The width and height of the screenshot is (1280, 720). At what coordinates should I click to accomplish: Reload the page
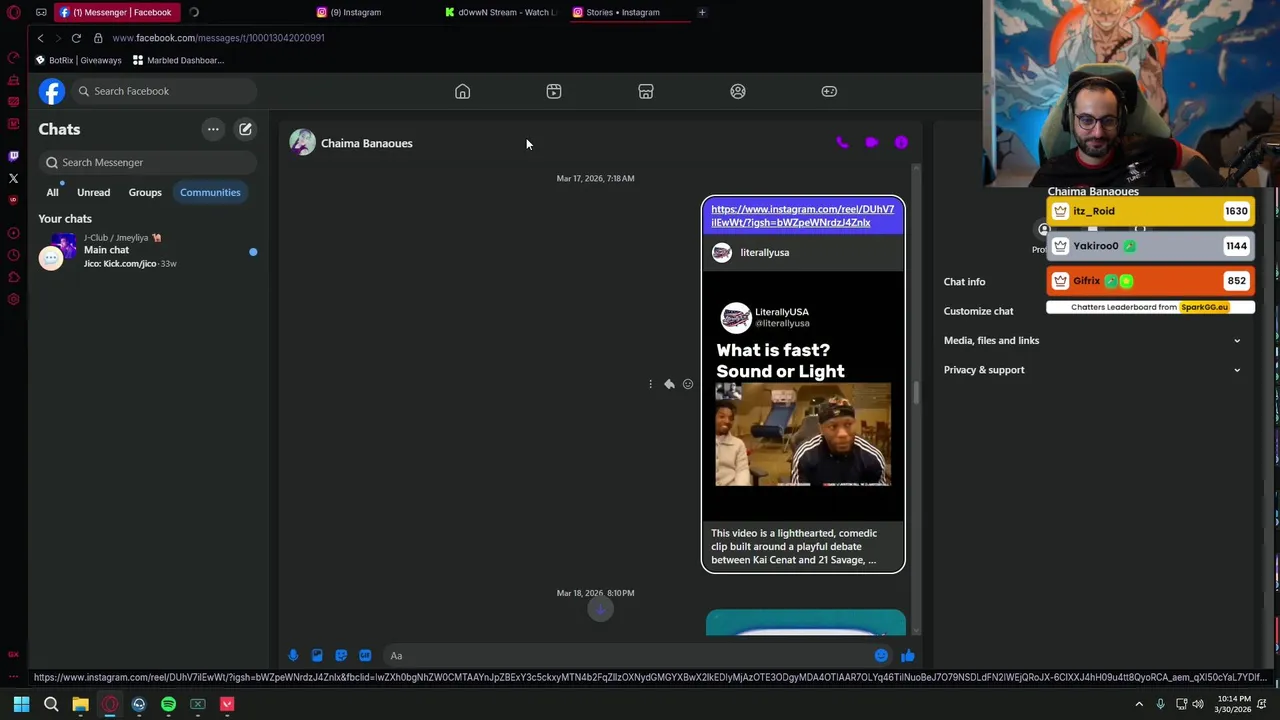pyautogui.click(x=76, y=38)
